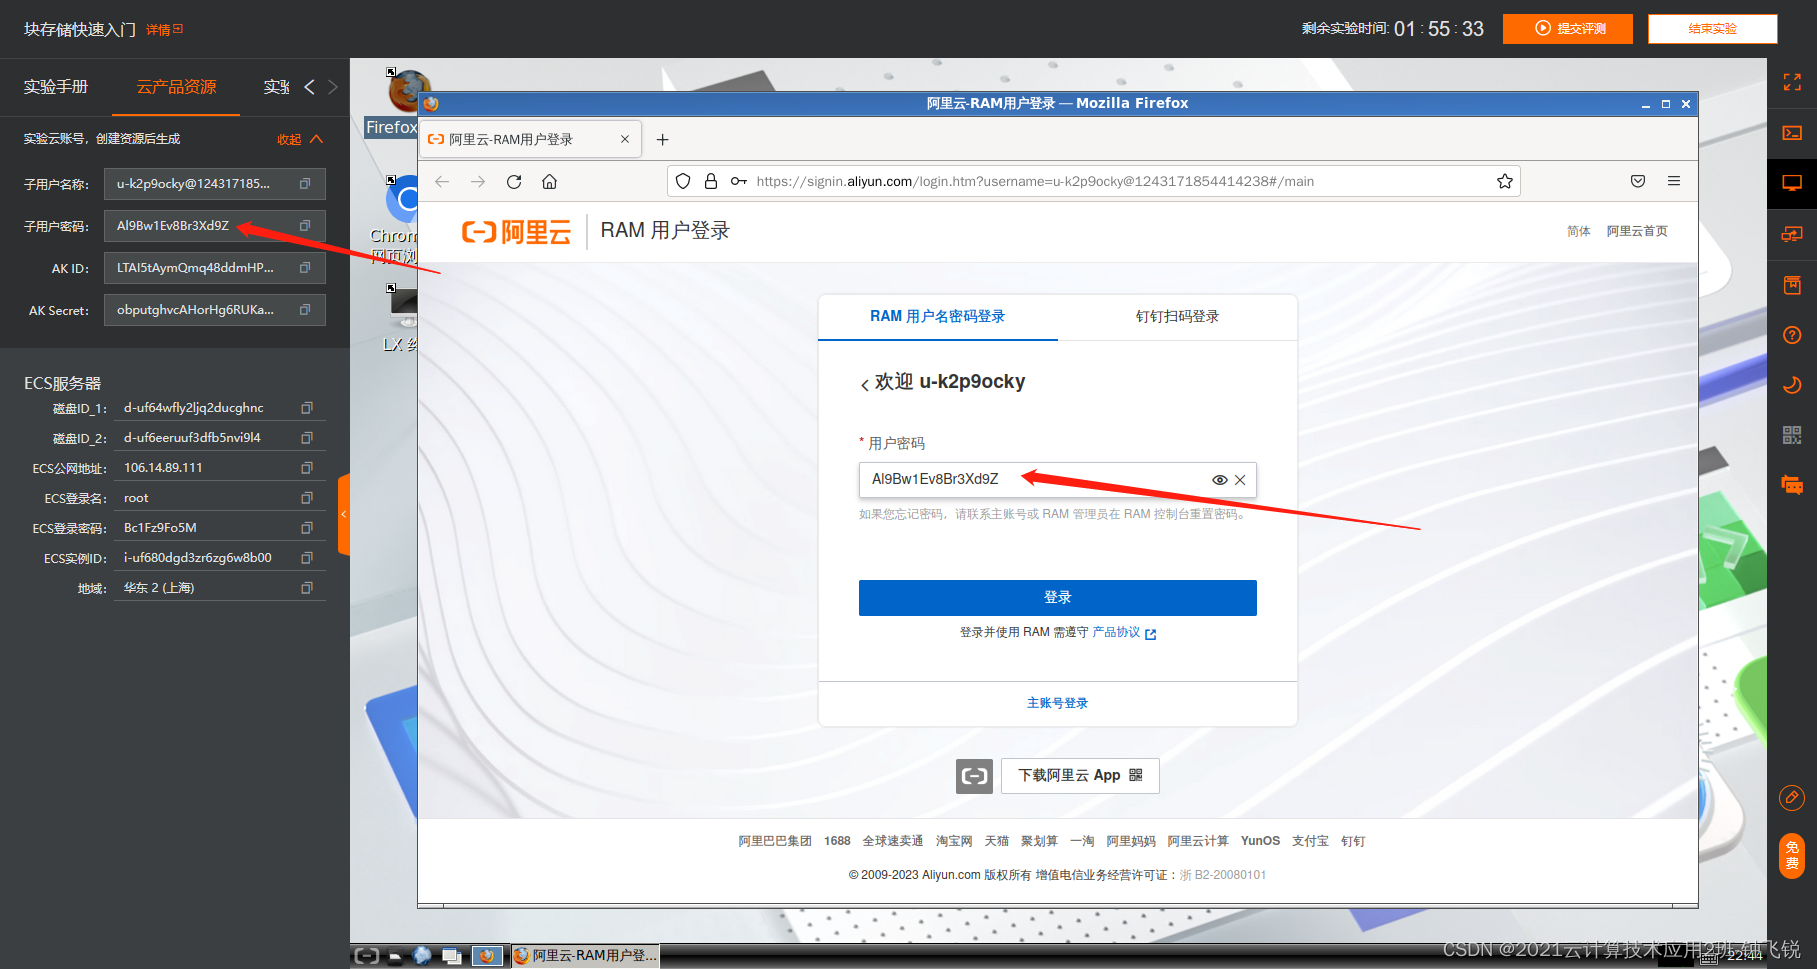Viewport: 1817px width, 969px height.
Task: Click taskbar Firefox launcher icon
Action: (487, 956)
